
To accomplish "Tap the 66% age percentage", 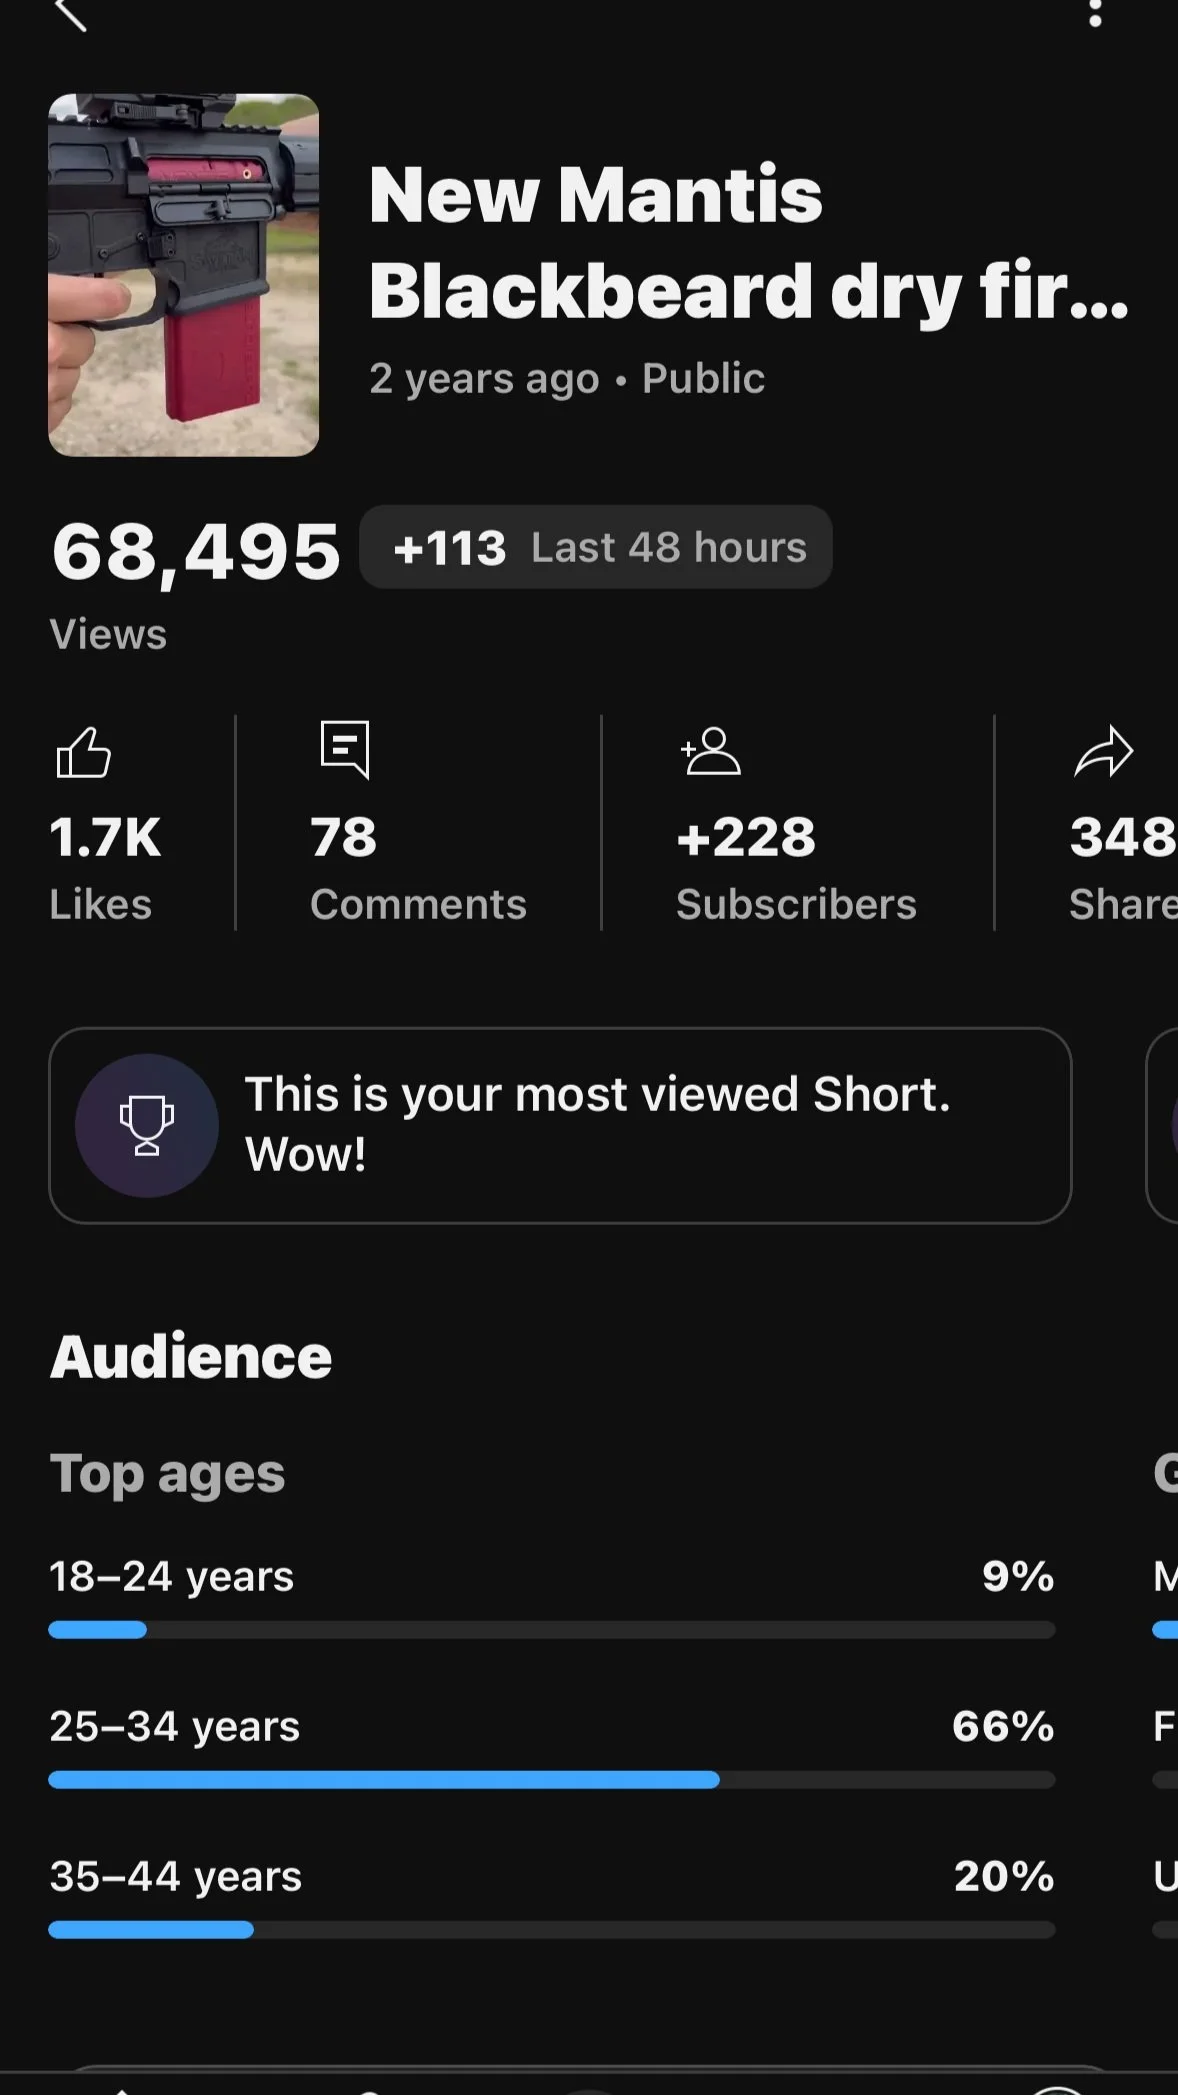I will tap(1003, 1727).
